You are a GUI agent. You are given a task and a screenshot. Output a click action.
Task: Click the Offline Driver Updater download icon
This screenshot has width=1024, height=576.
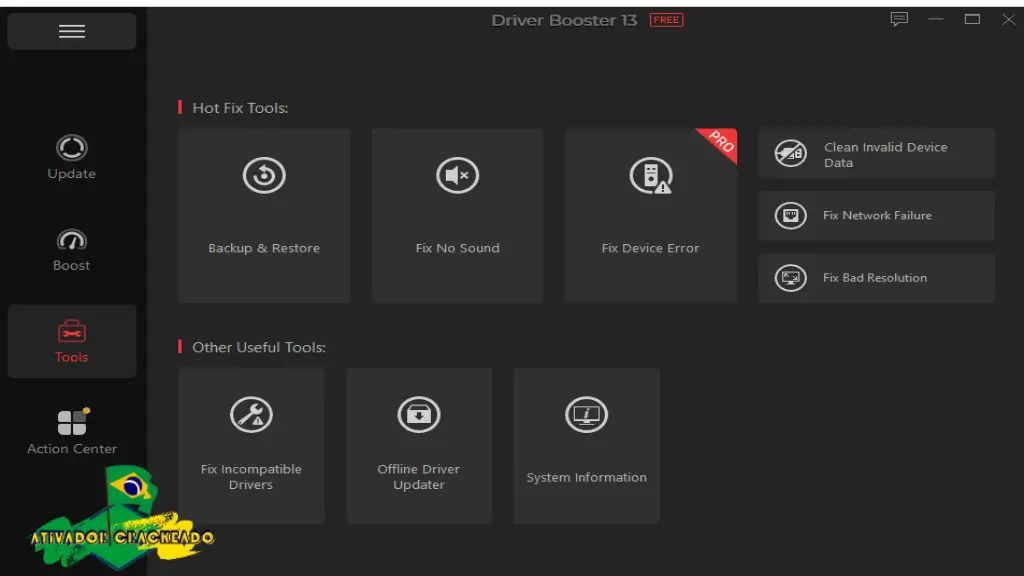tap(419, 414)
